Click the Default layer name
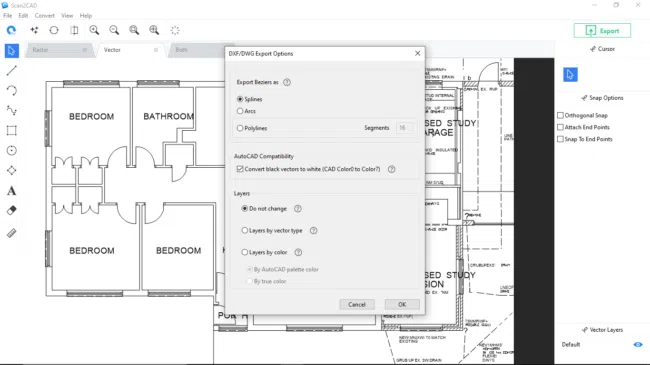This screenshot has width=650, height=365. 571,345
